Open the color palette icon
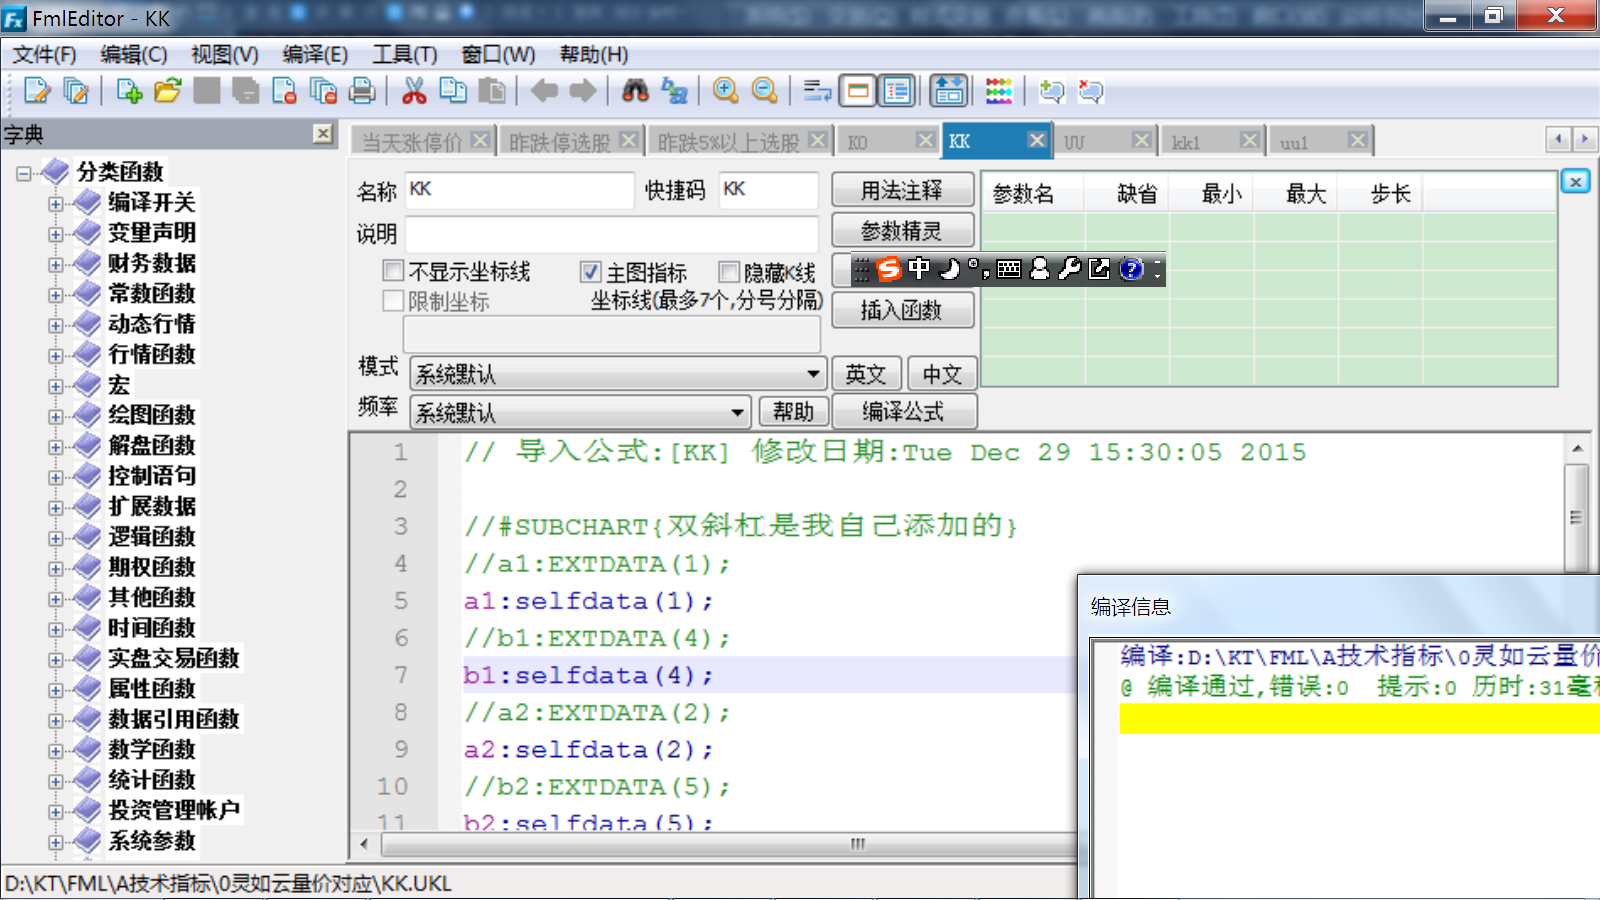The image size is (1600, 900). [998, 91]
